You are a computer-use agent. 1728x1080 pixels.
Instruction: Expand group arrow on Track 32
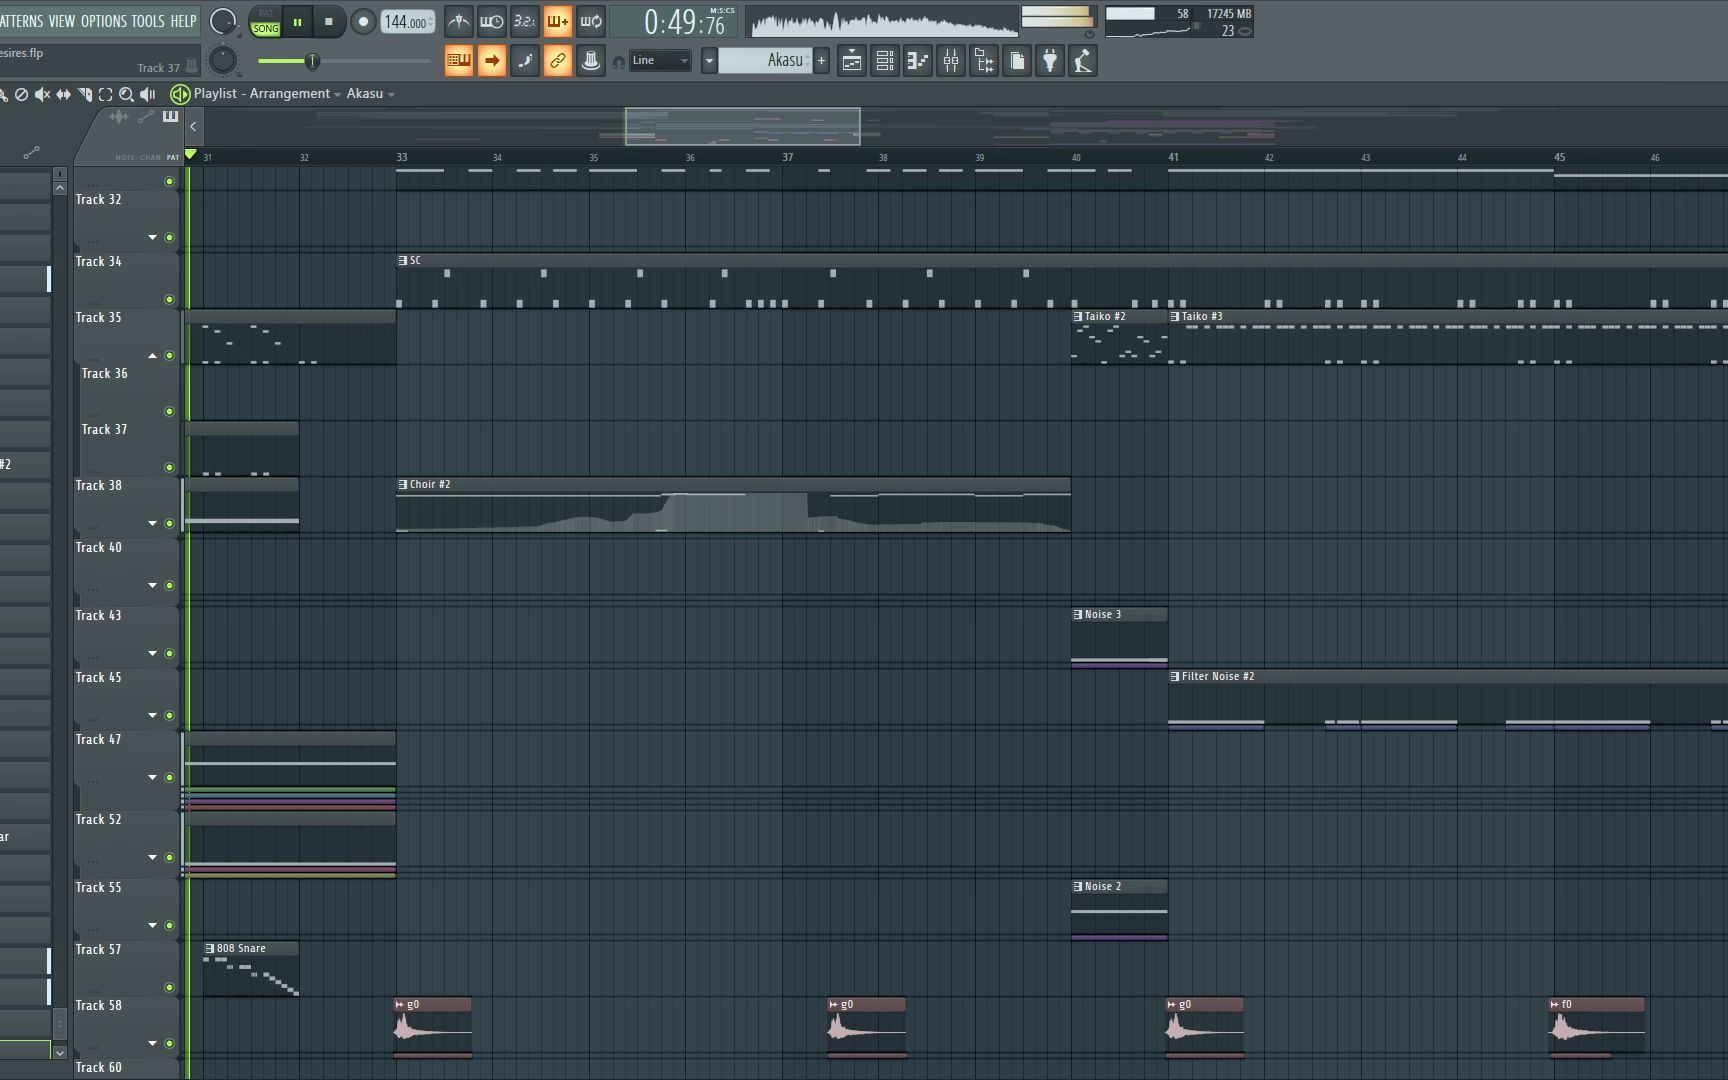tap(153, 237)
